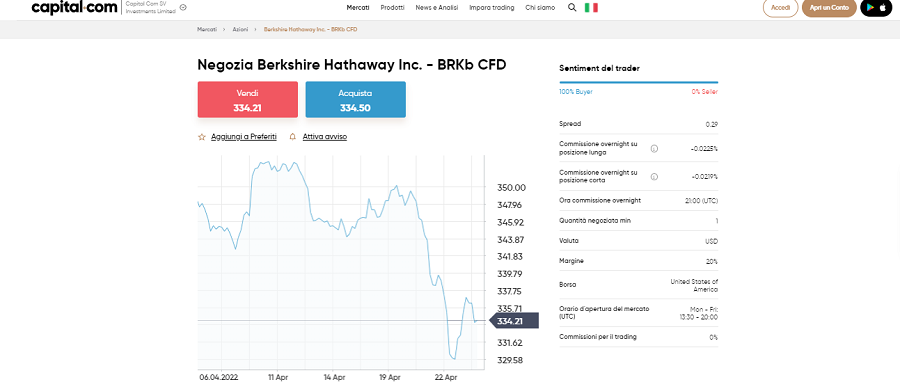900x389 pixels.
Task: Expand the Capital Com SV entity selector
Action: click(x=156, y=7)
